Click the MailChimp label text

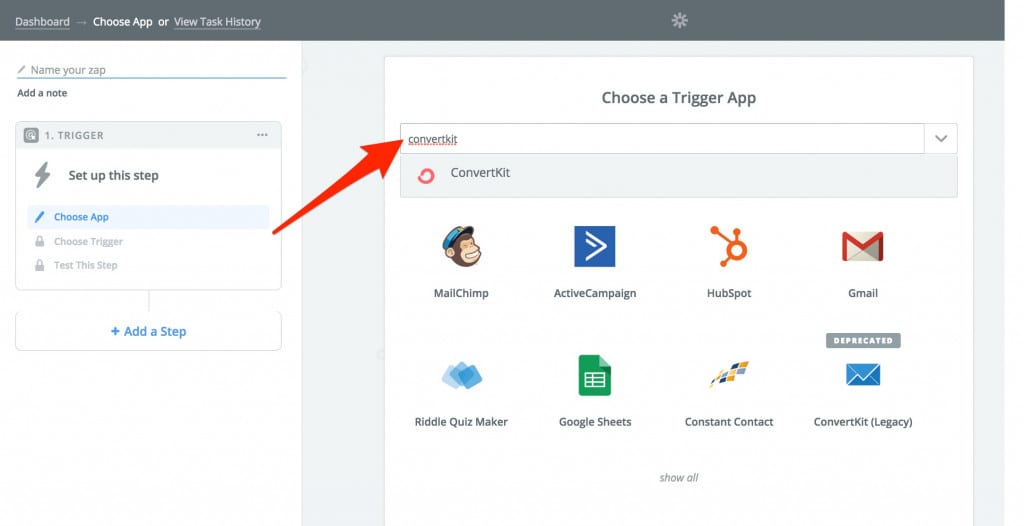(x=461, y=293)
